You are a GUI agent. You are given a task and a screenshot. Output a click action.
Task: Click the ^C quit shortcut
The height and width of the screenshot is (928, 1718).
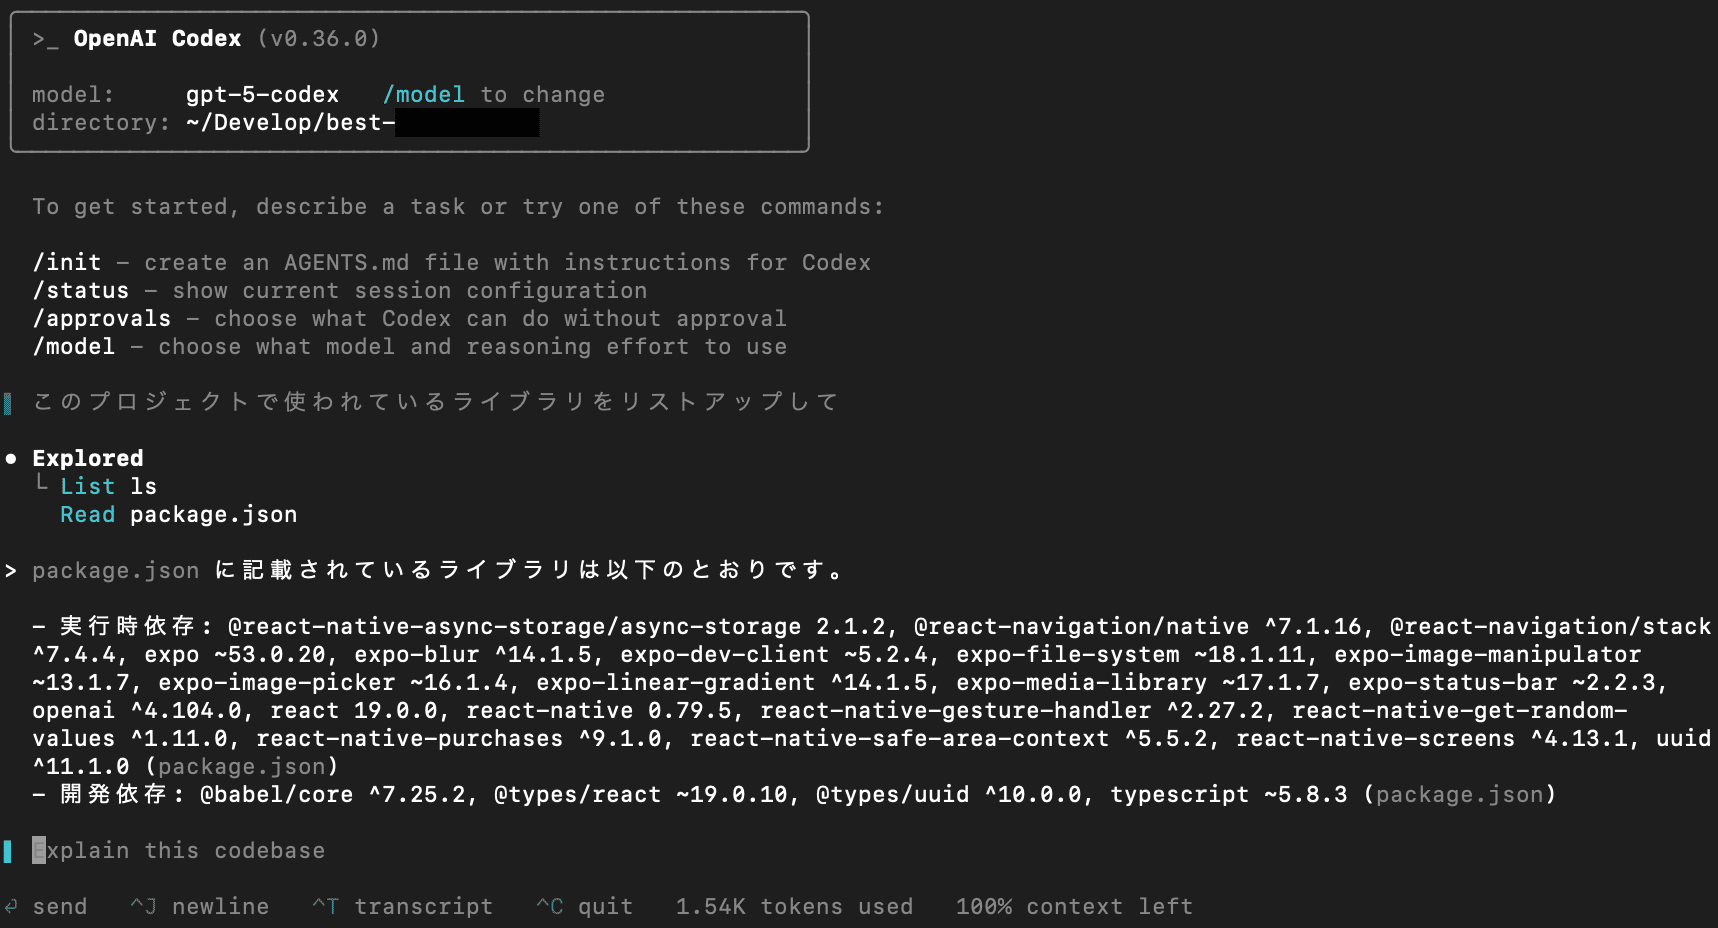coord(584,907)
